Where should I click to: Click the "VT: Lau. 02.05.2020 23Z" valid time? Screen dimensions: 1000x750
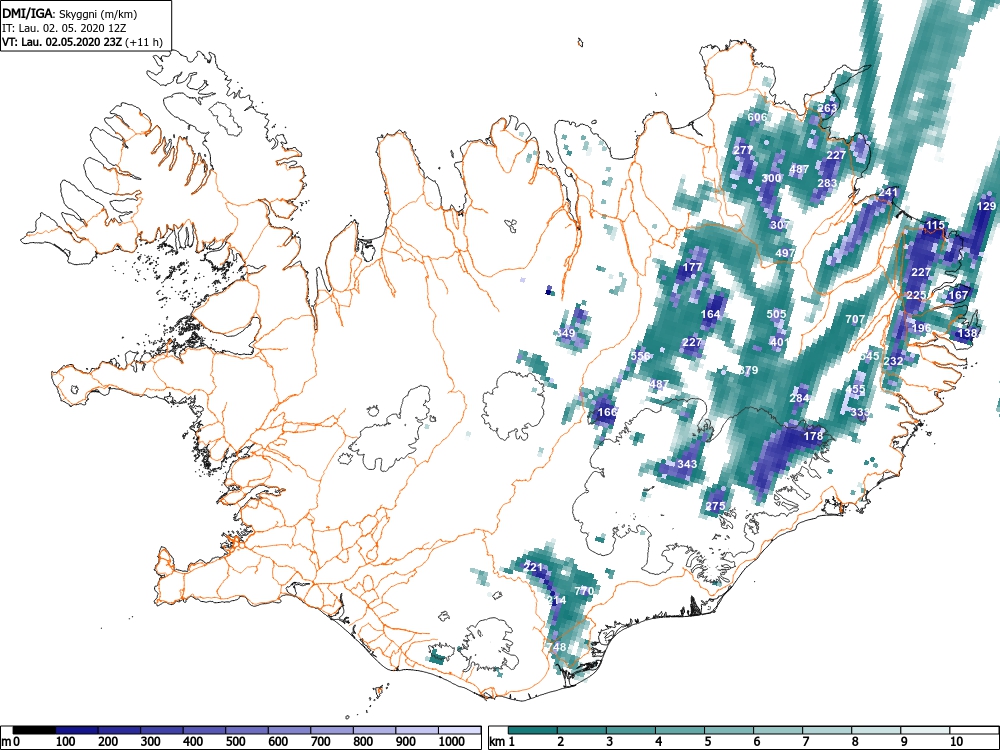point(62,42)
